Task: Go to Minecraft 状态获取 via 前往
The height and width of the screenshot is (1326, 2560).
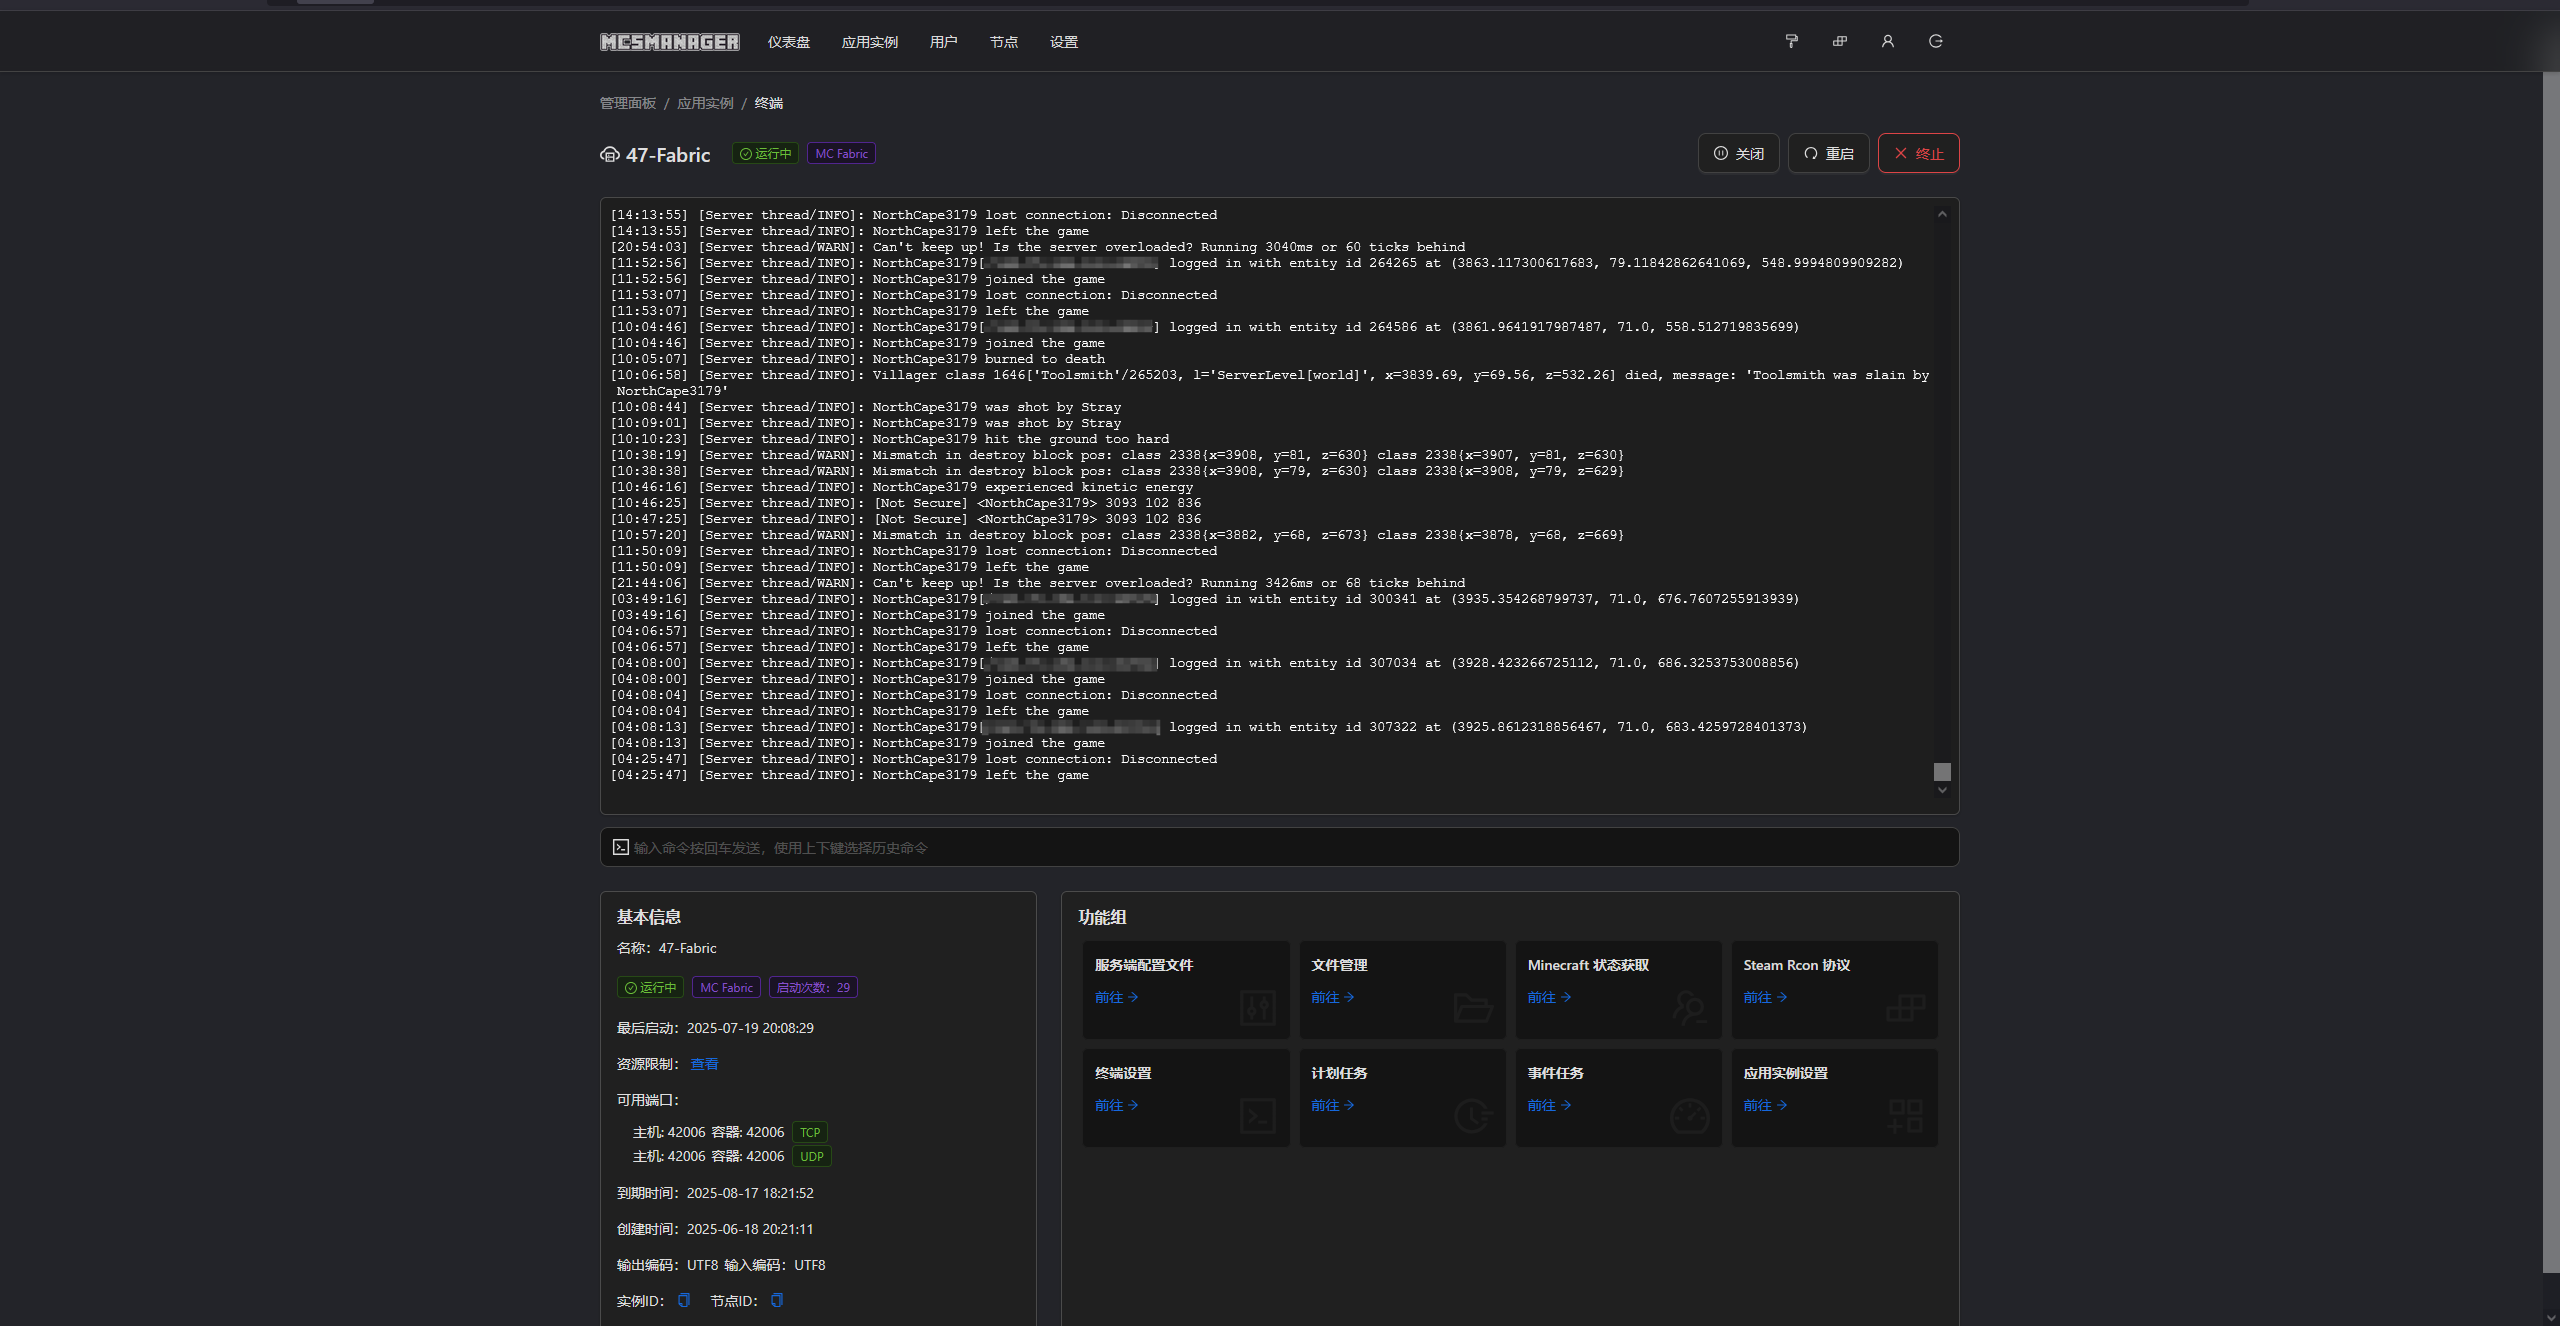Action: (1549, 997)
